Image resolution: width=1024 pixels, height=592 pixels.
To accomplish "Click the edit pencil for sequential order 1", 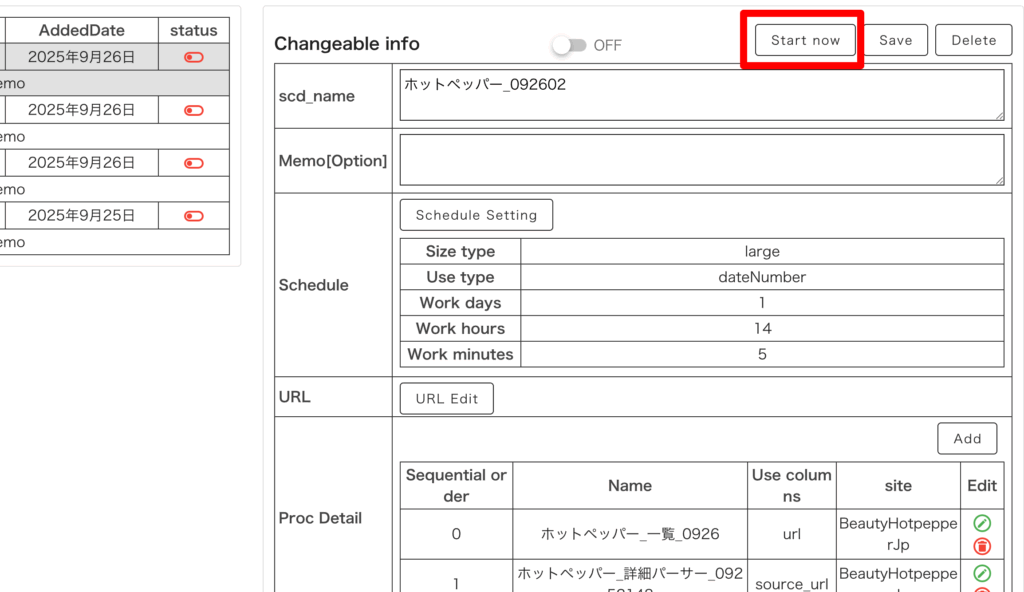I will (982, 573).
